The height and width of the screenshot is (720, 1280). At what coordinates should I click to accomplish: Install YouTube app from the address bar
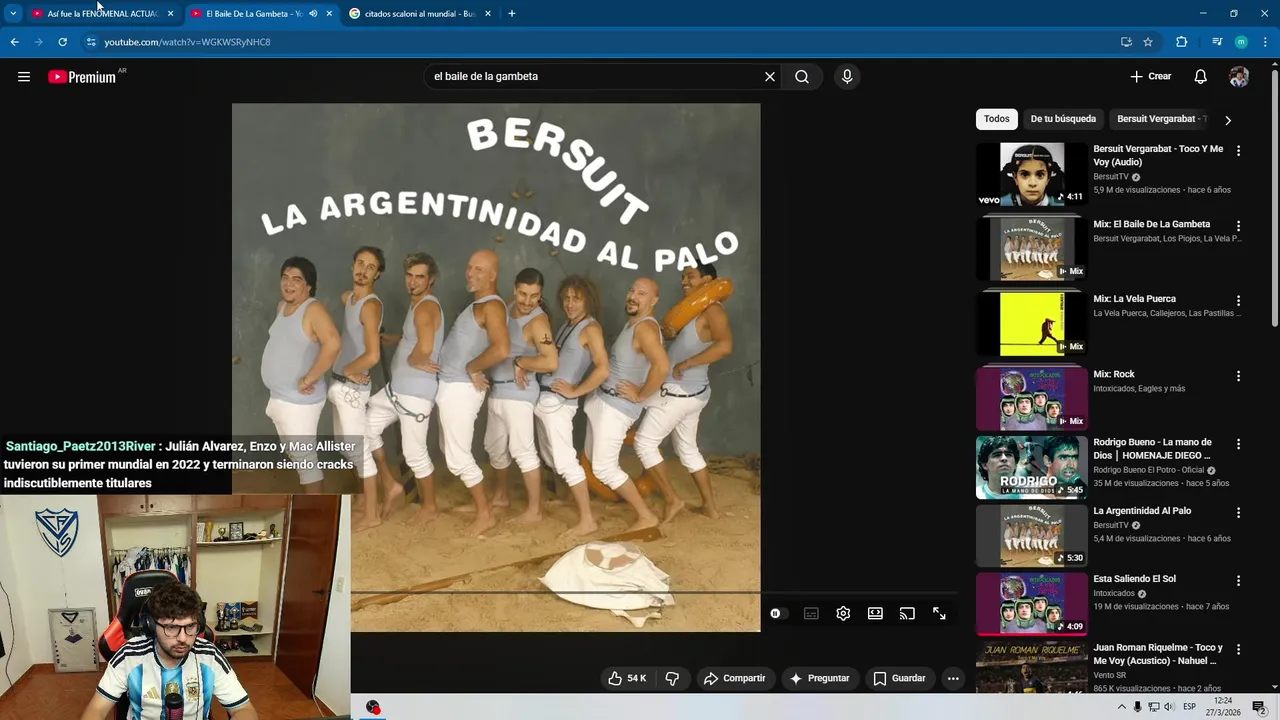coord(1127,42)
